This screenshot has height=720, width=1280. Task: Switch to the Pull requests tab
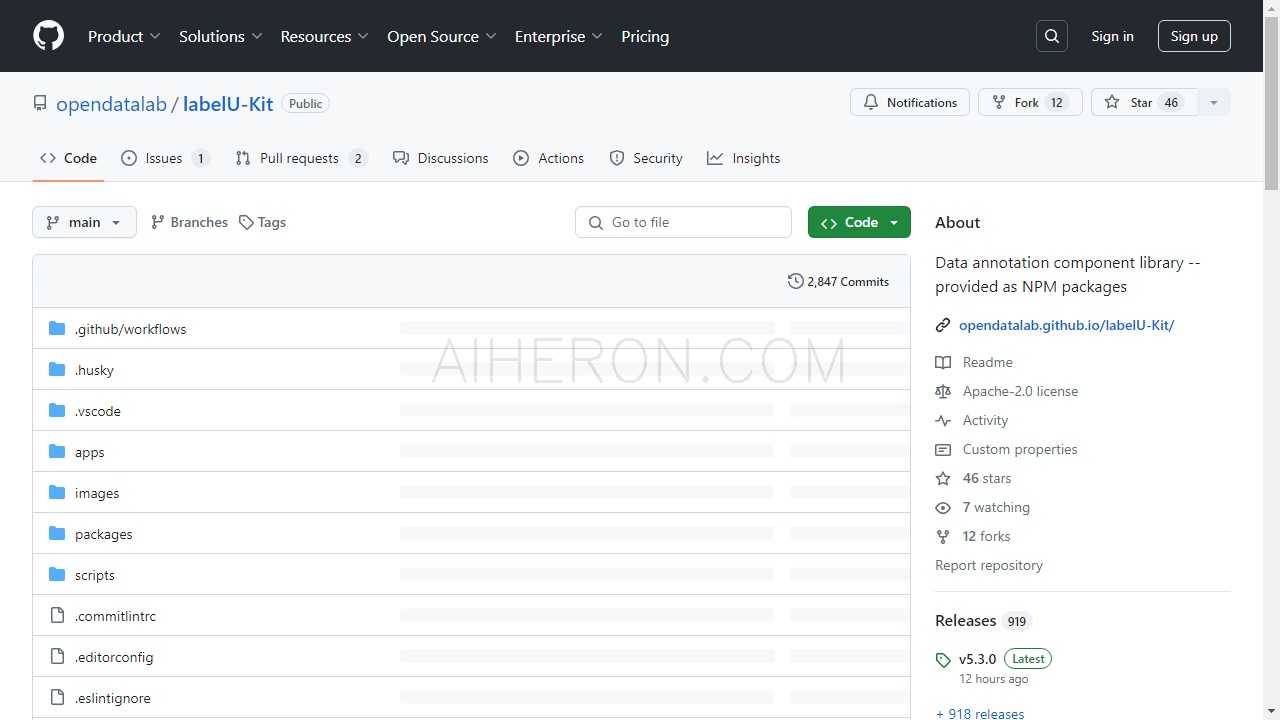pos(301,158)
